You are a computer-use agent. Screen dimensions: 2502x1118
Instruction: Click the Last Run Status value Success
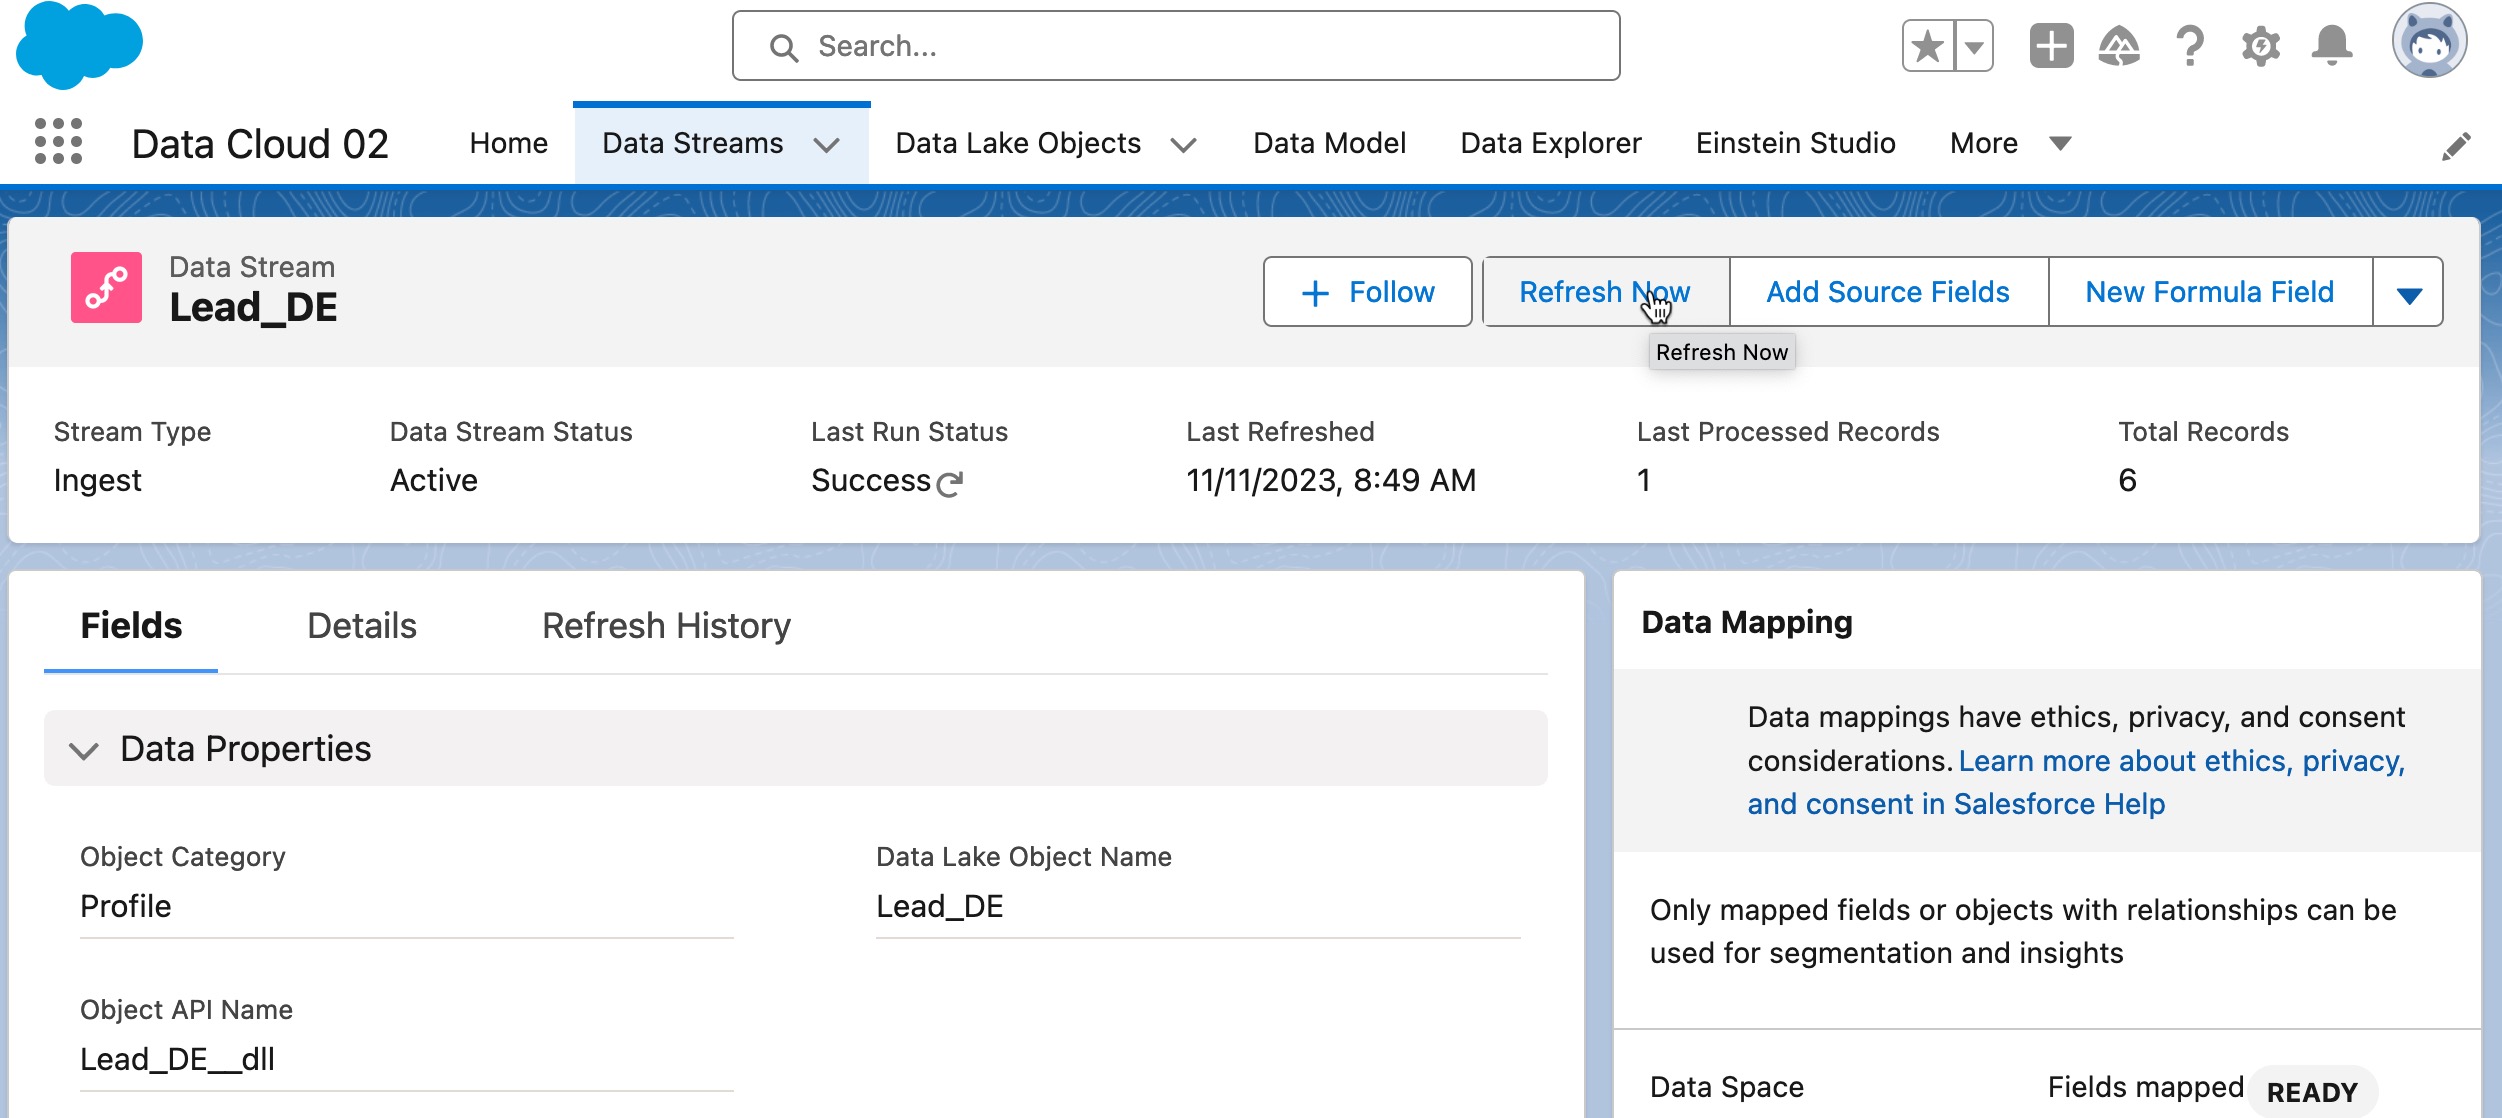coord(871,481)
